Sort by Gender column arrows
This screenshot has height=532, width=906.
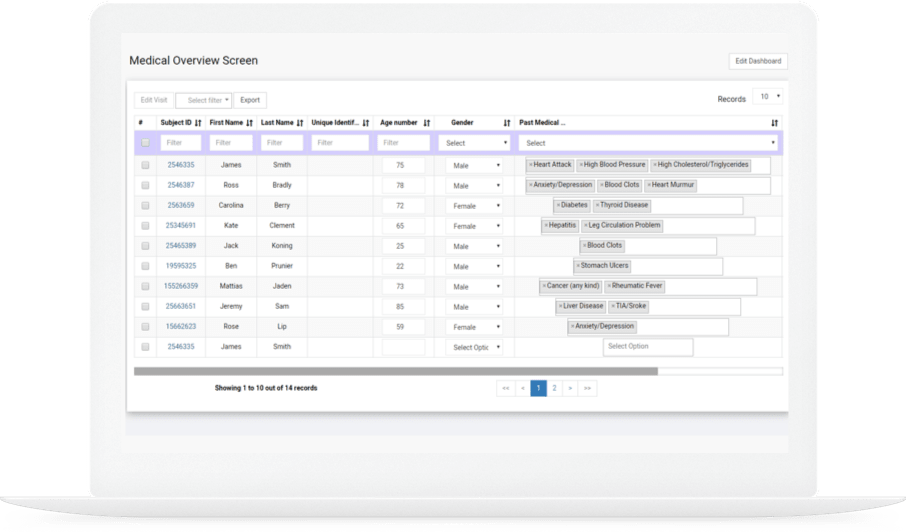coord(507,123)
